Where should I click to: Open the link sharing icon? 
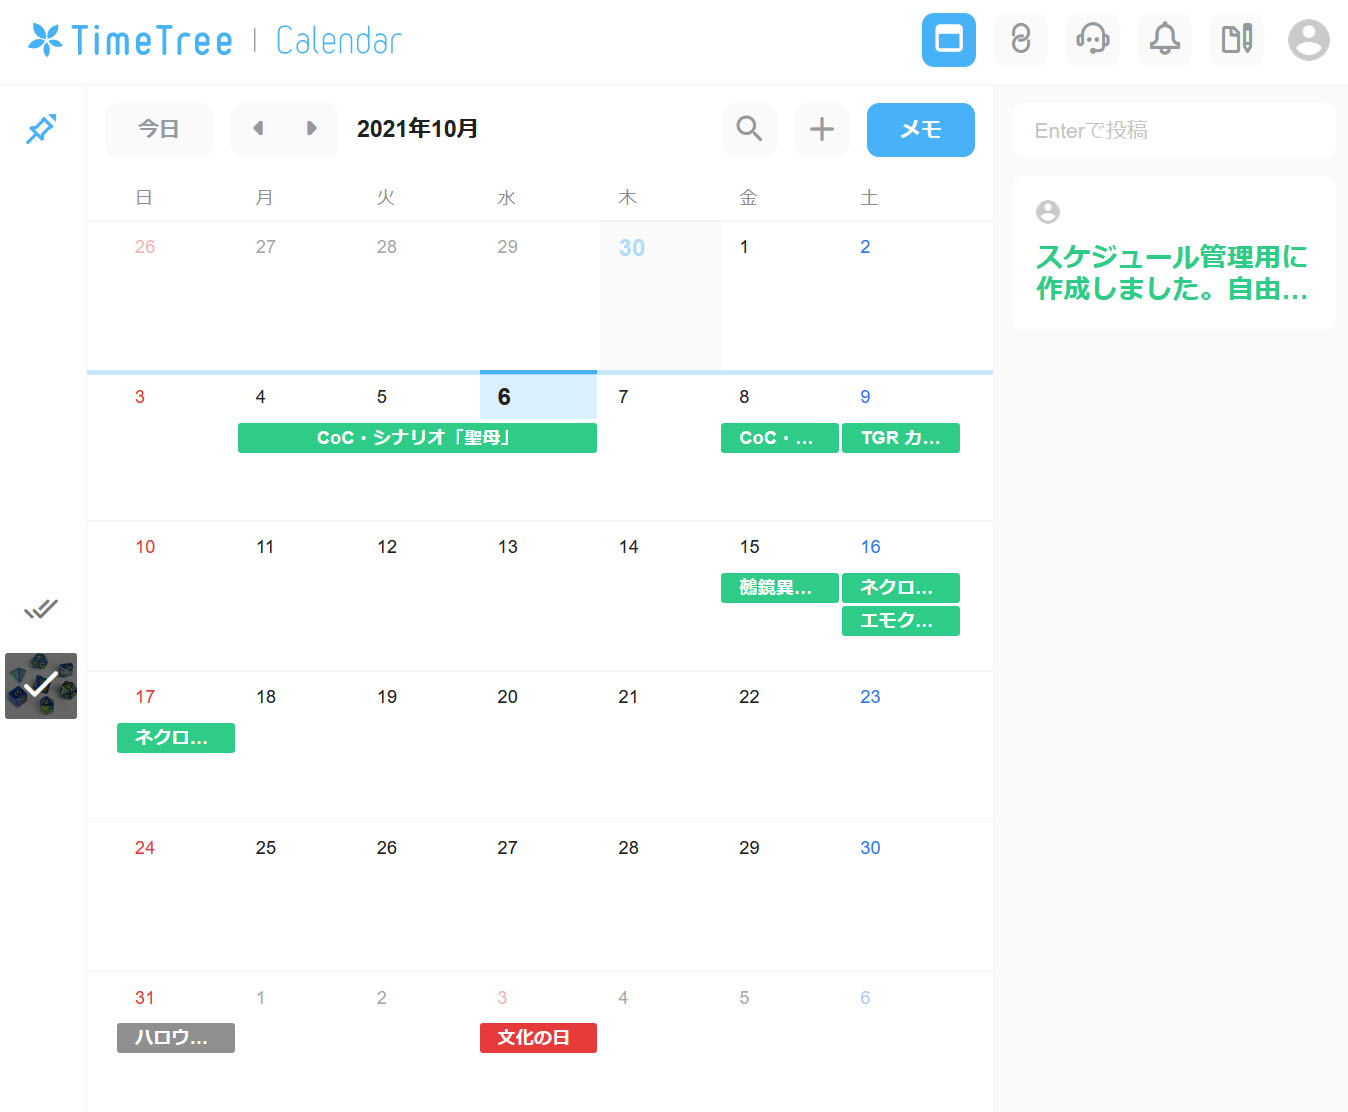coord(1021,40)
